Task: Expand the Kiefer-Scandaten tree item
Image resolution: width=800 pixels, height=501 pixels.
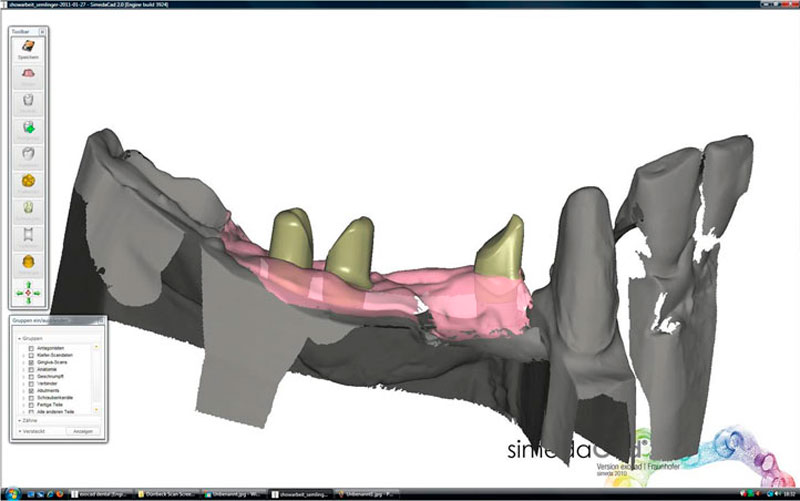Action: [x=23, y=355]
